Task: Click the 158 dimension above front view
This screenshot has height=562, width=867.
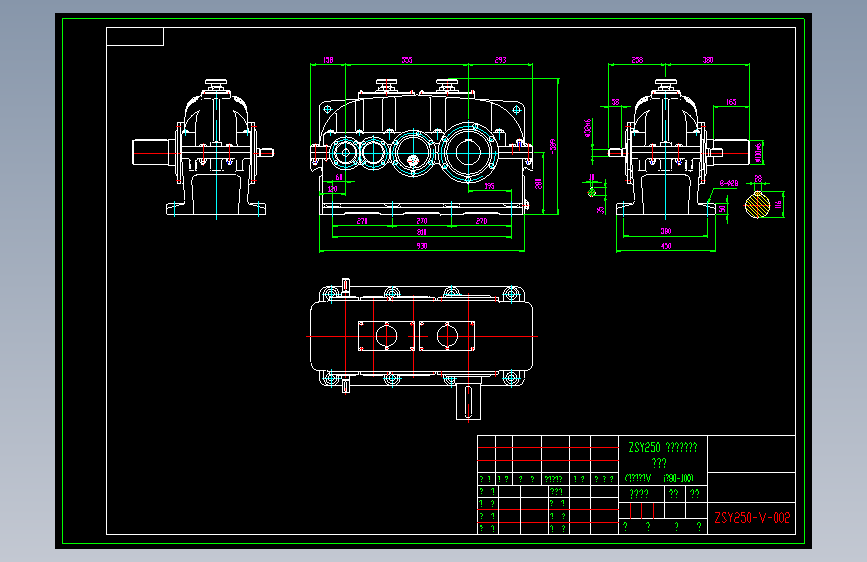Action: coord(328,60)
